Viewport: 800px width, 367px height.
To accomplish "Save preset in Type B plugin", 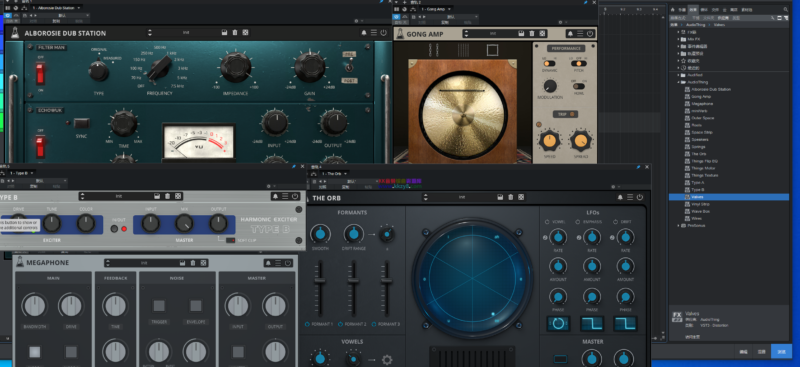I will tap(157, 196).
